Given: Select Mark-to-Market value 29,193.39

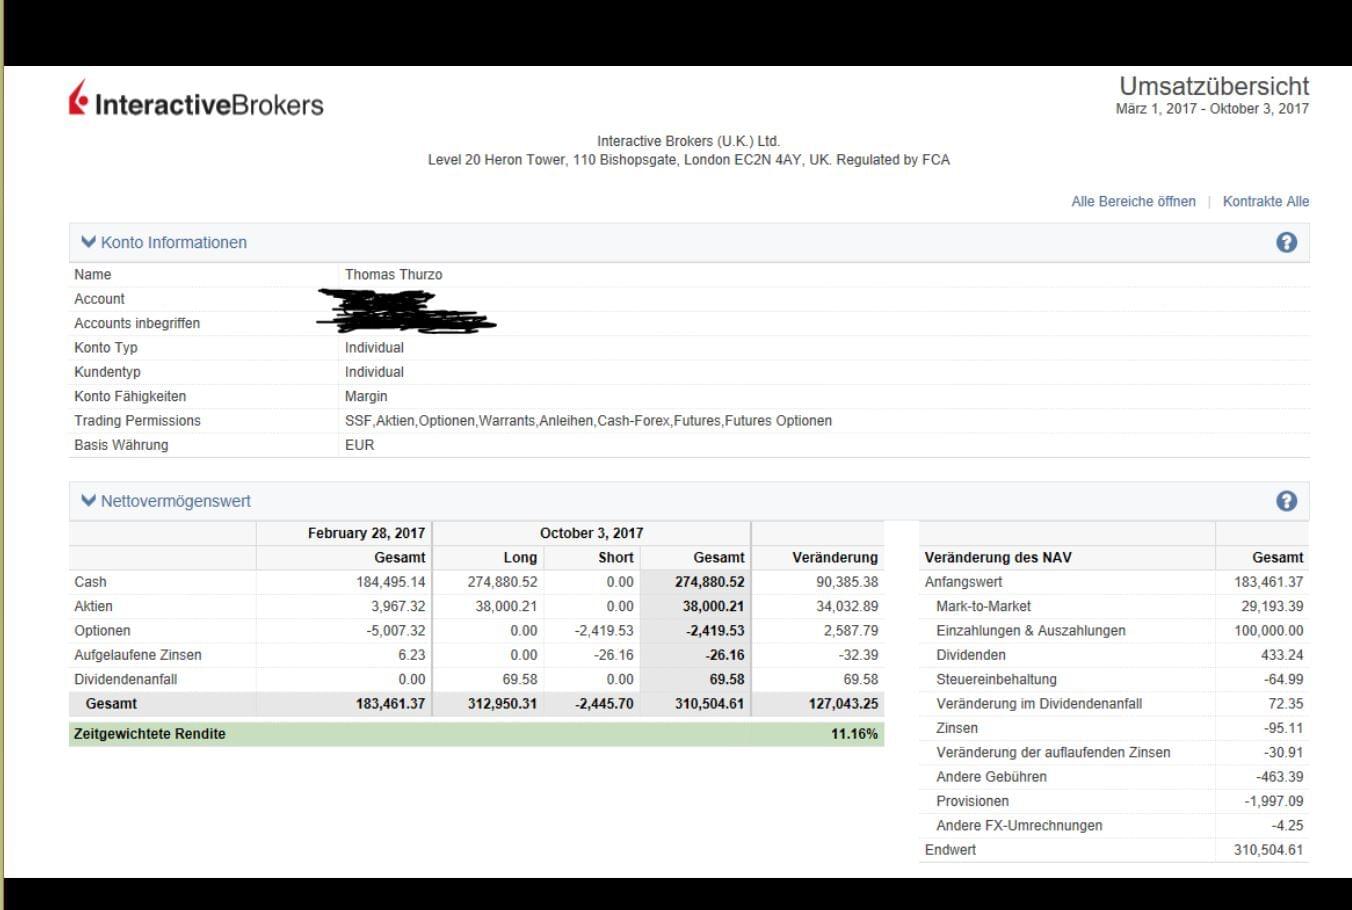Looking at the screenshot, I should coord(1272,606).
